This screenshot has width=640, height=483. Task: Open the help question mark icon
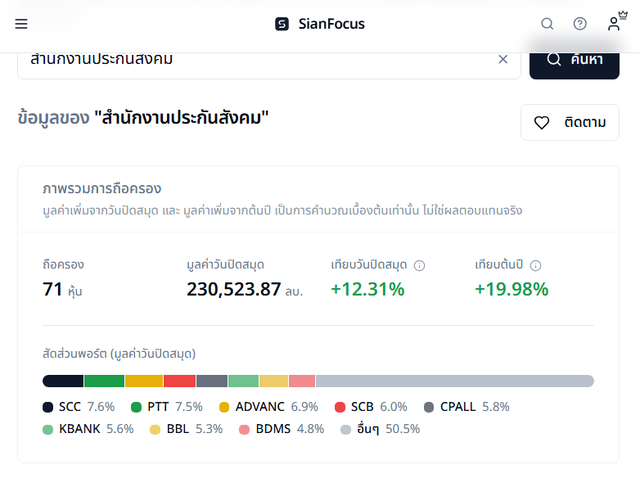580,24
